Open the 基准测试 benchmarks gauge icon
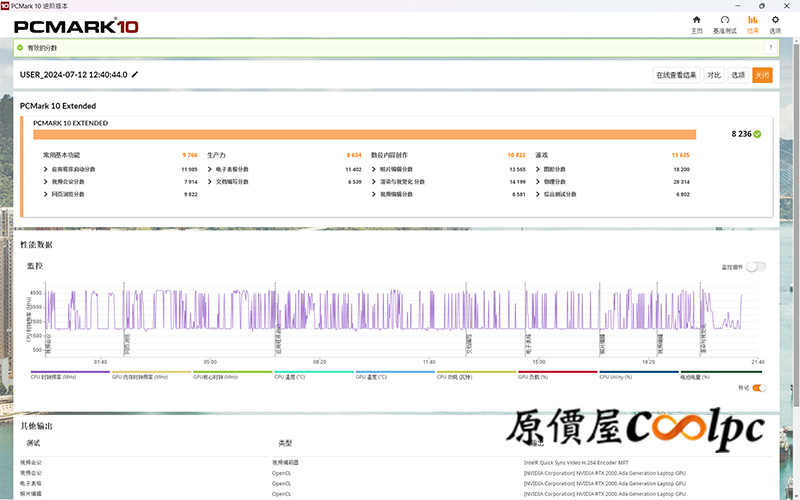 724,20
